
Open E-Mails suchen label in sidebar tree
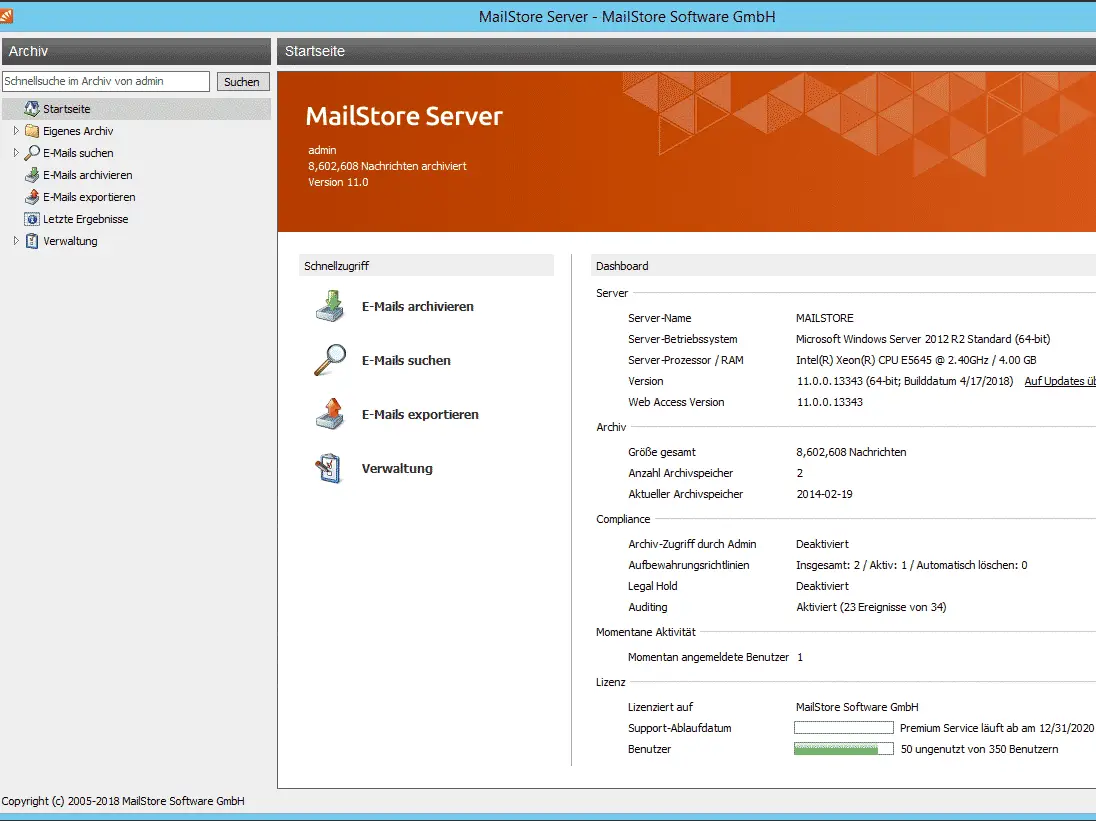click(78, 153)
